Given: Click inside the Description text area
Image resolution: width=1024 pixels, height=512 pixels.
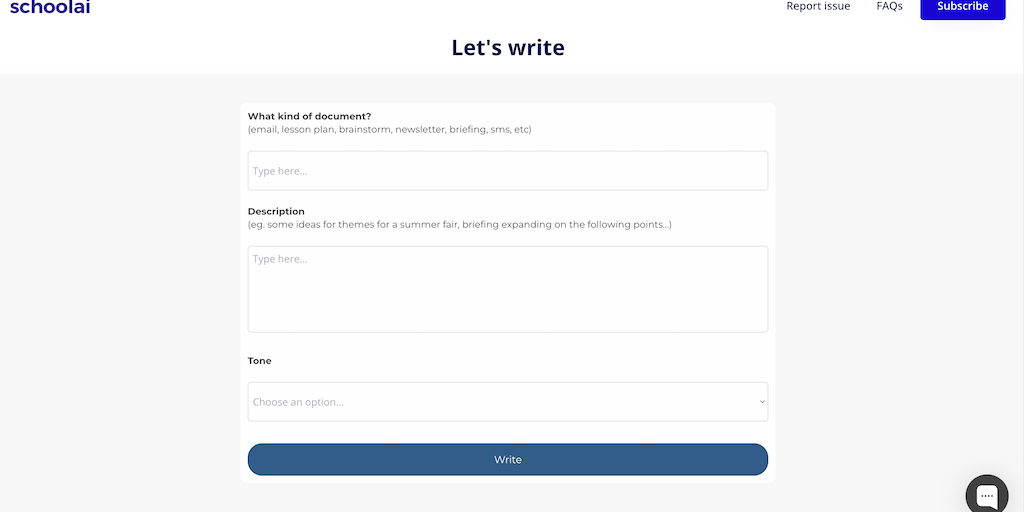Looking at the screenshot, I should coord(507,295).
